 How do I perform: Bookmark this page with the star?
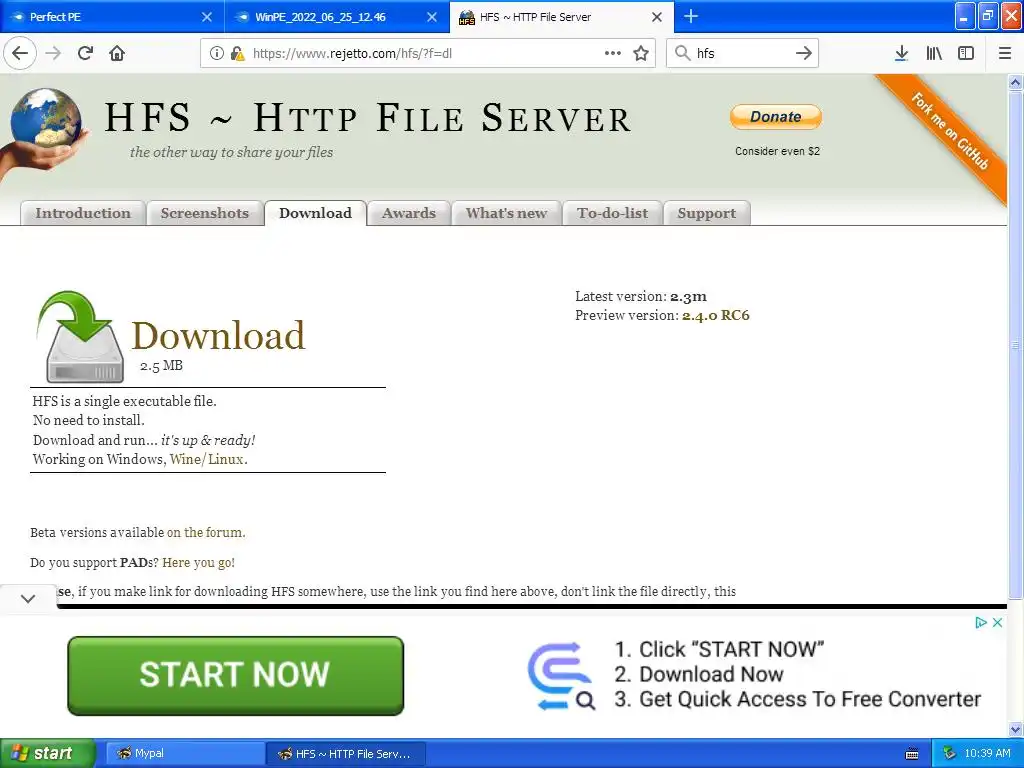click(641, 53)
